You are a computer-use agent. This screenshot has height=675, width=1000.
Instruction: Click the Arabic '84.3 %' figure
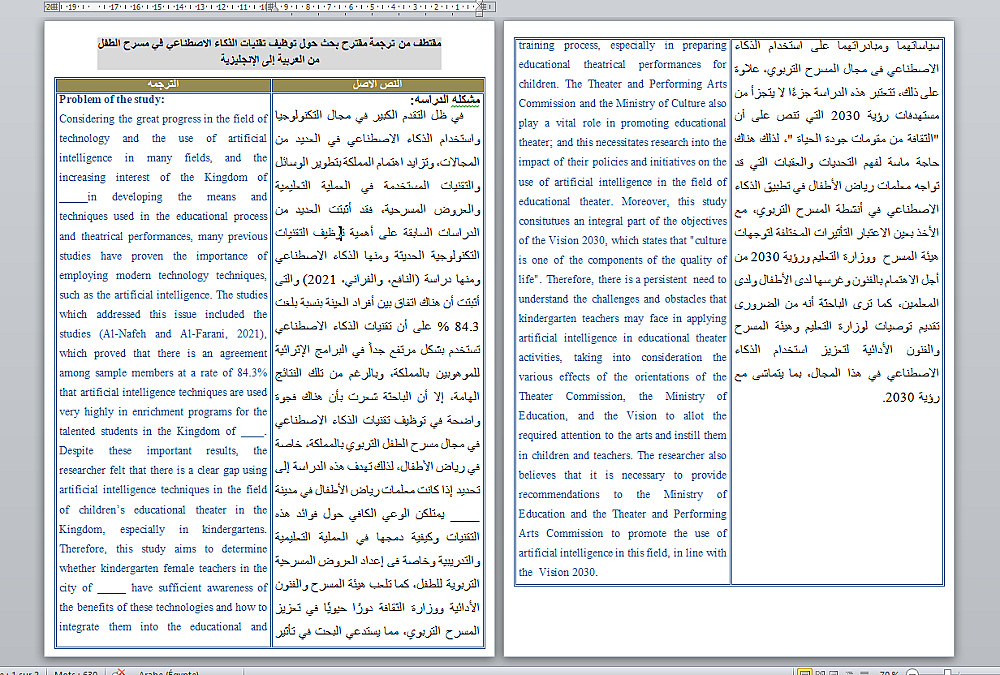tap(459, 327)
